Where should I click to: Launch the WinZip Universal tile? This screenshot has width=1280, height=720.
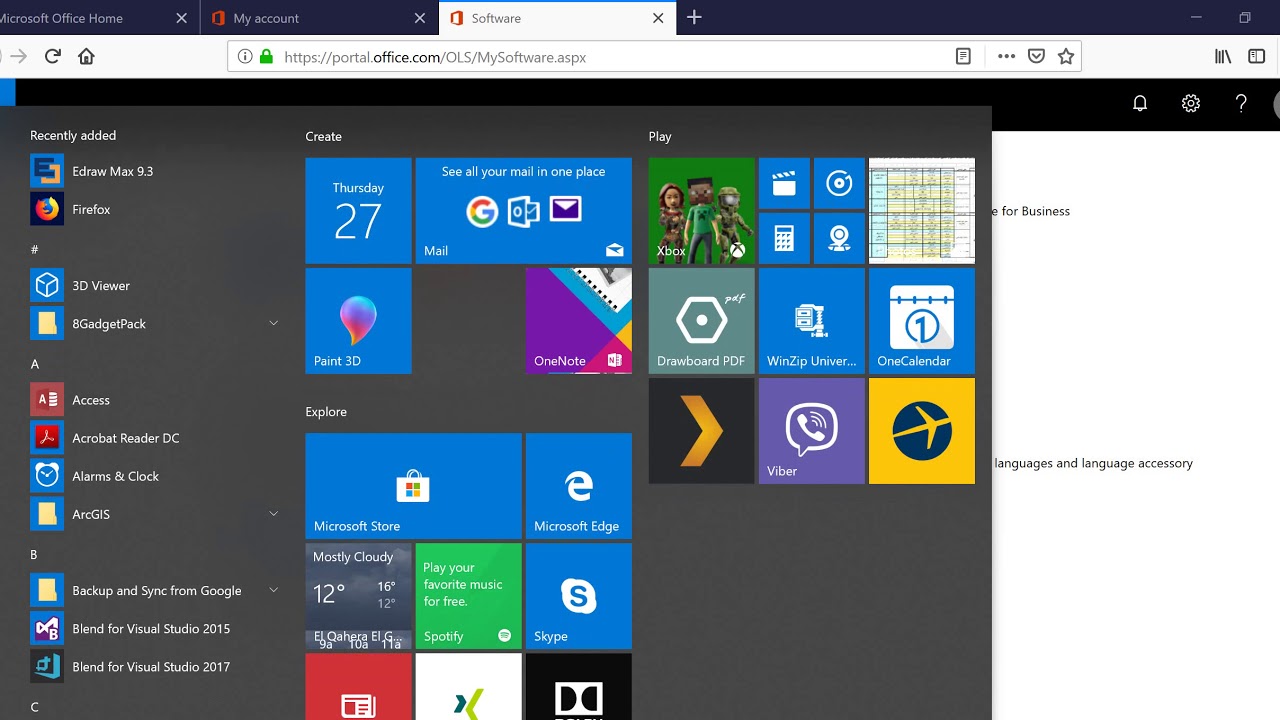click(x=812, y=321)
